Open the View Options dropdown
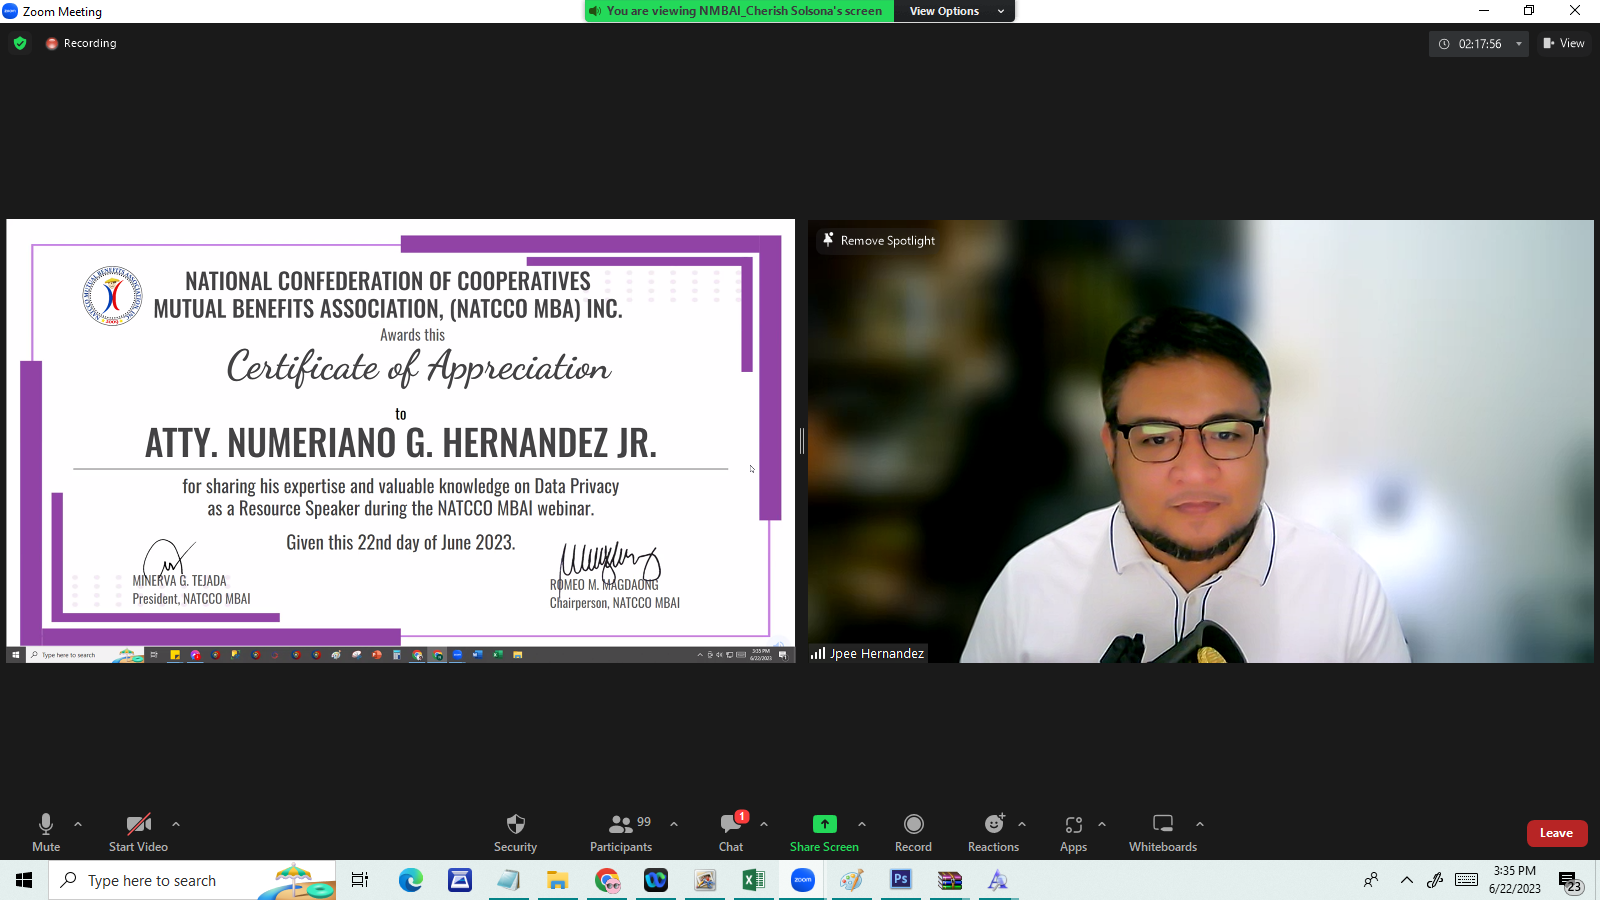 coord(956,11)
